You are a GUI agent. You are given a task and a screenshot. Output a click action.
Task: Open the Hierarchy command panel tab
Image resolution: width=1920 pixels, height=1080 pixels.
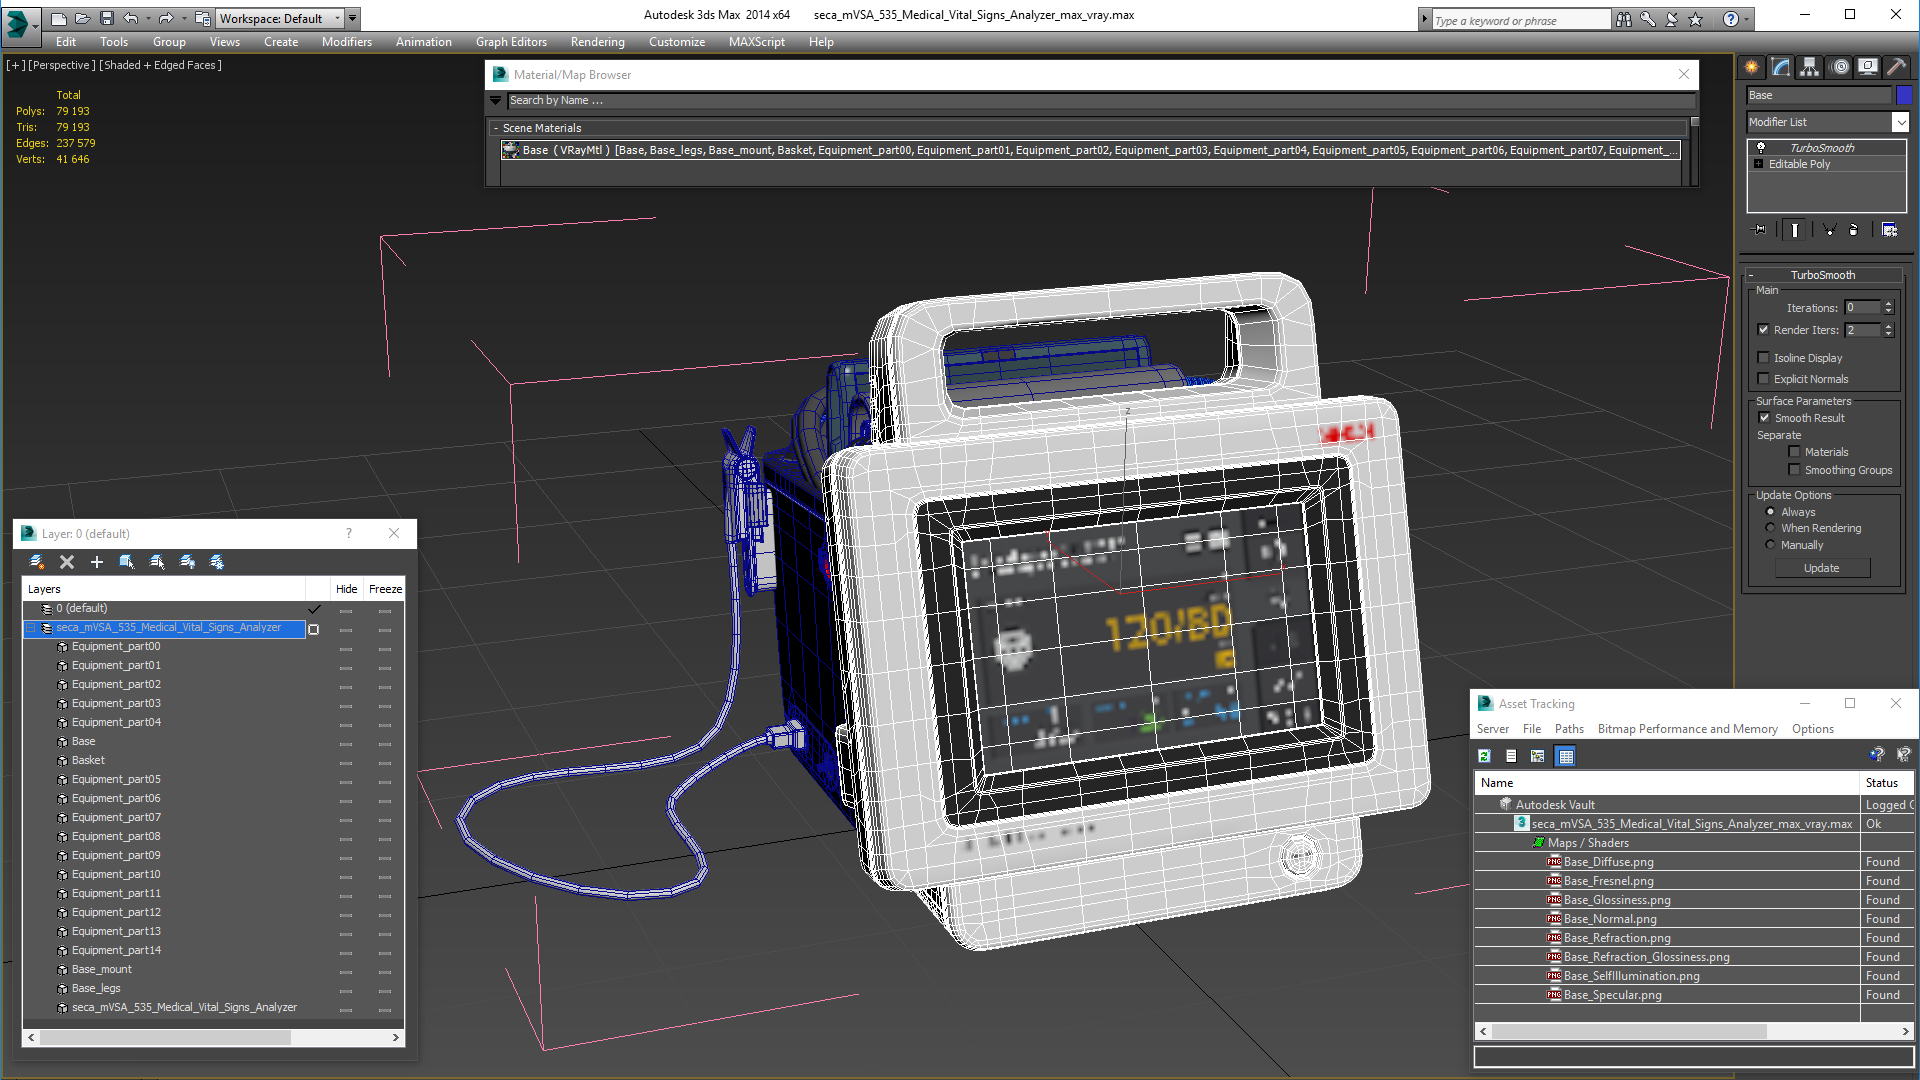1810,67
